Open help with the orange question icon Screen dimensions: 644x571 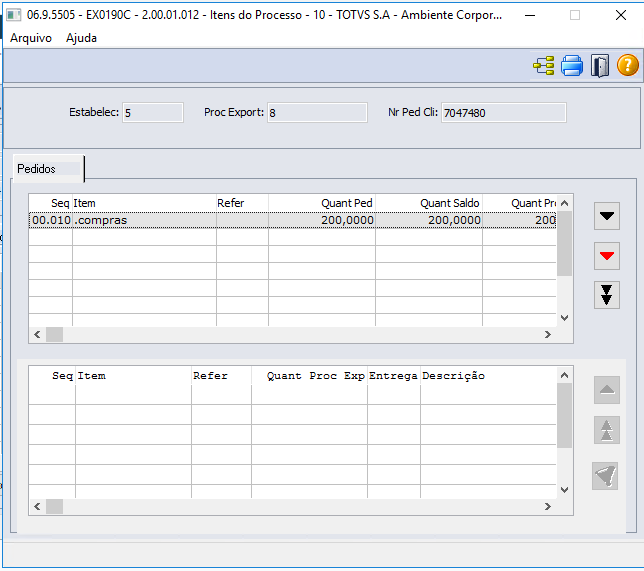[x=628, y=66]
